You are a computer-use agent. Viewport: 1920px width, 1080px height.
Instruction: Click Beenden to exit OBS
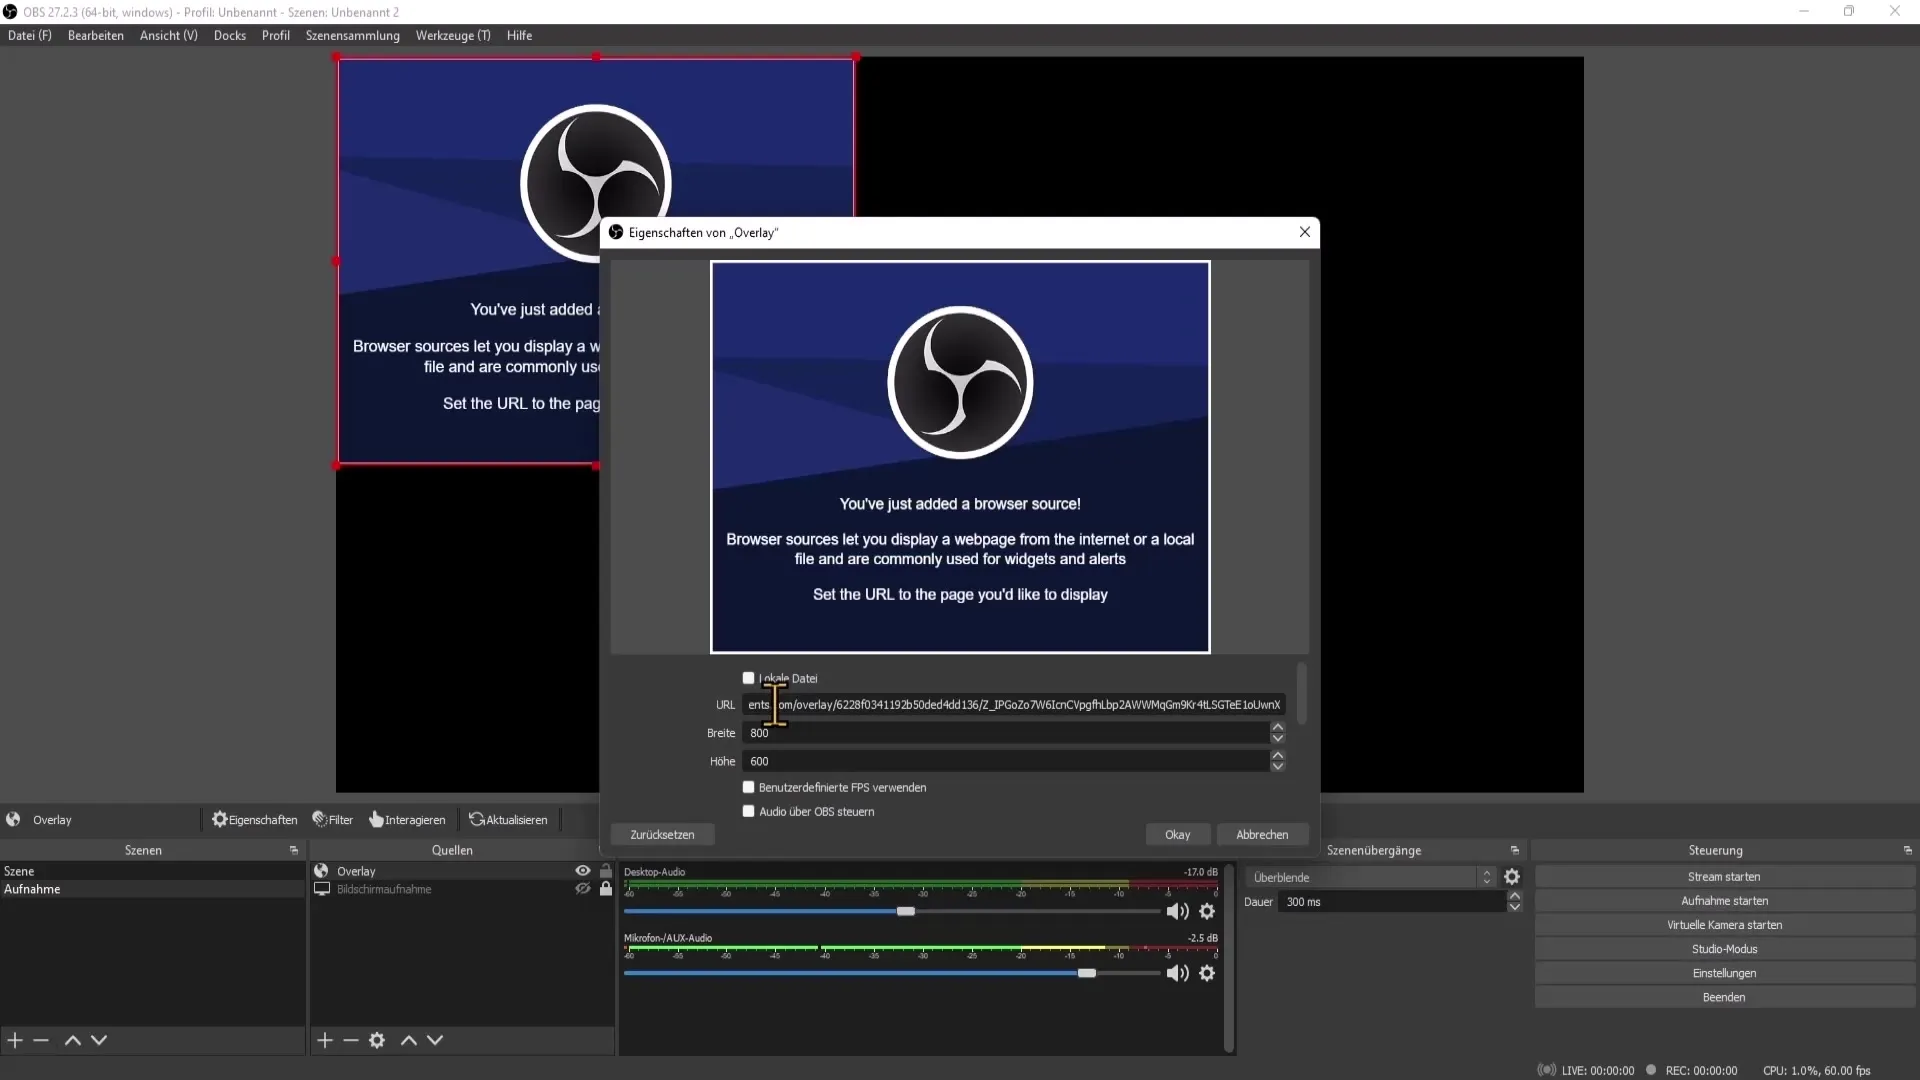(1724, 997)
